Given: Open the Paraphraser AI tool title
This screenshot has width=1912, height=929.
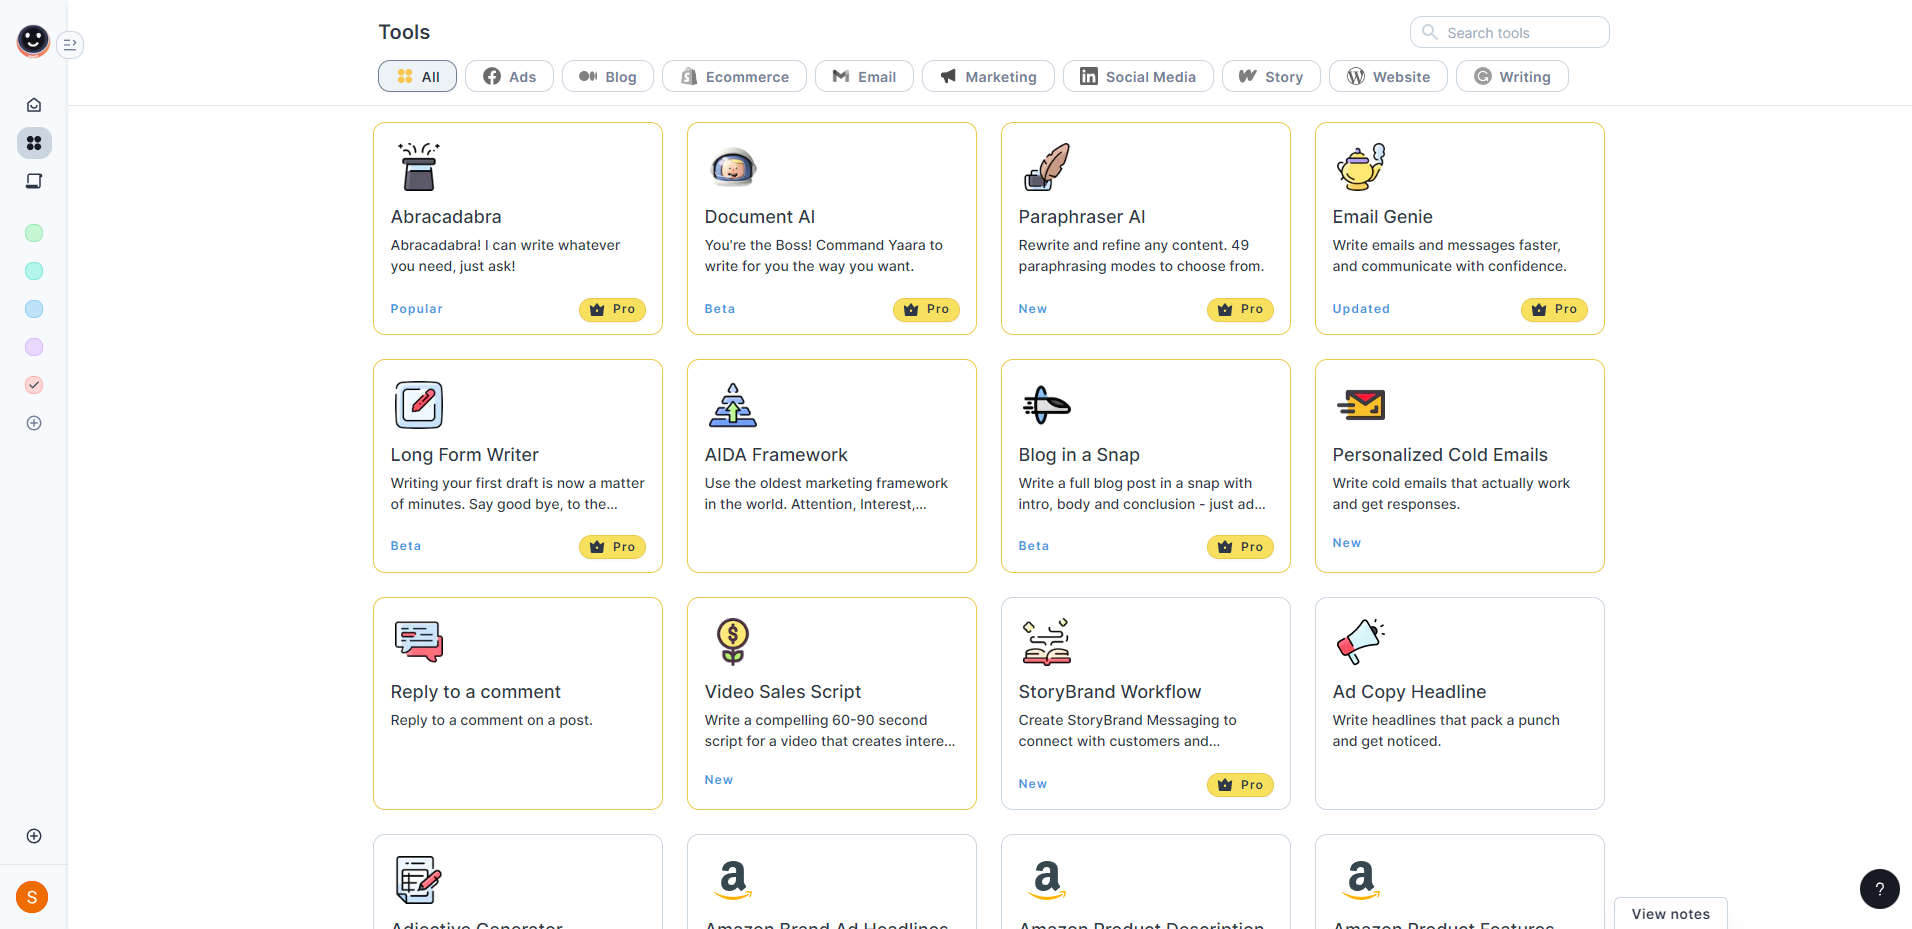Looking at the screenshot, I should pyautogui.click(x=1082, y=217).
